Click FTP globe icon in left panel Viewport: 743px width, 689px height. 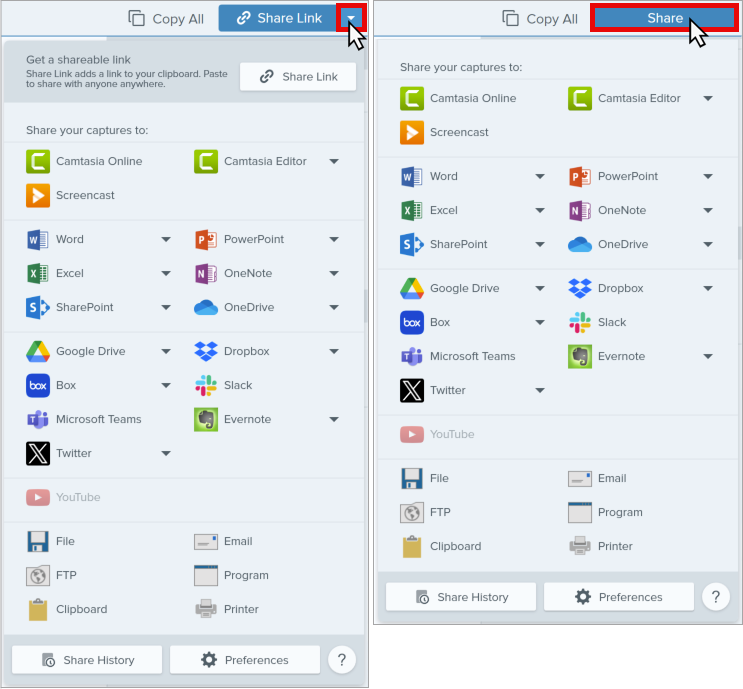[x=38, y=575]
